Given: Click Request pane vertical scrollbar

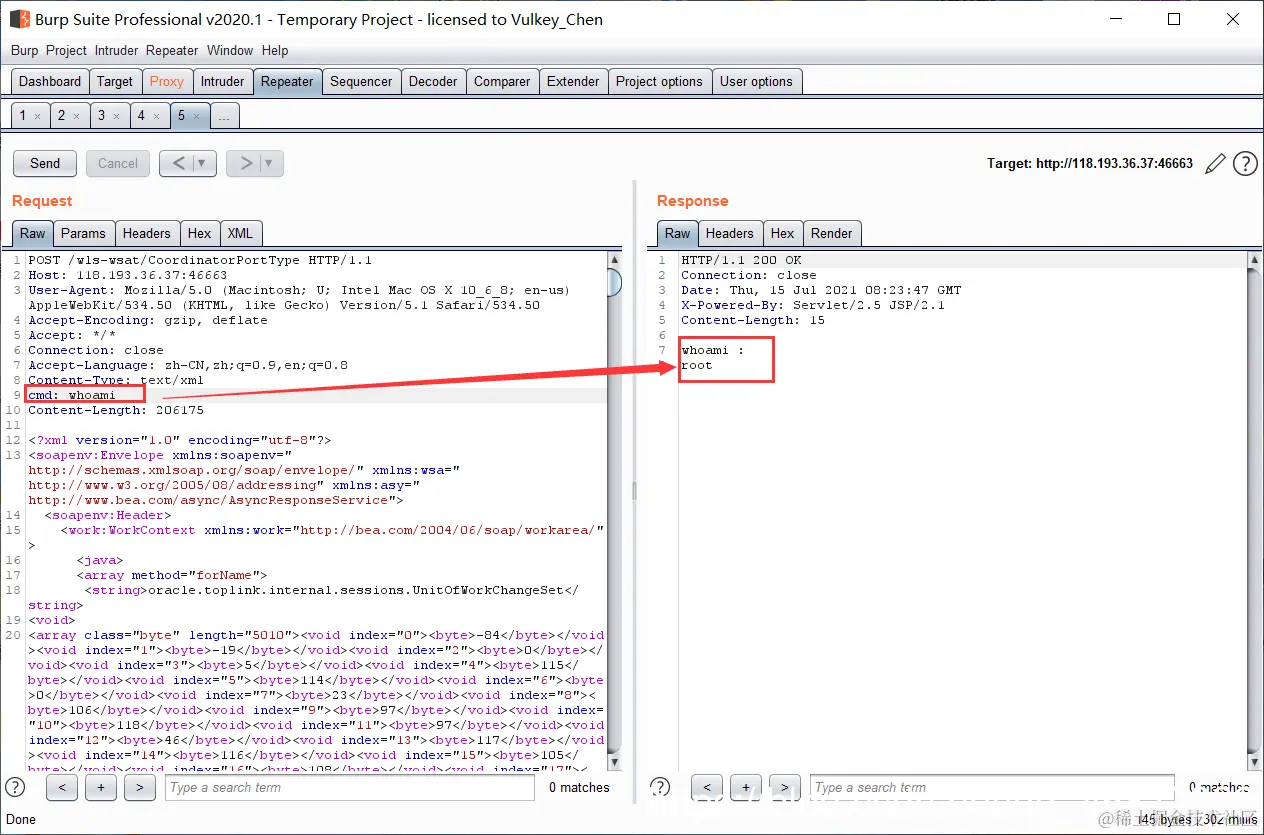Looking at the screenshot, I should point(615,510).
